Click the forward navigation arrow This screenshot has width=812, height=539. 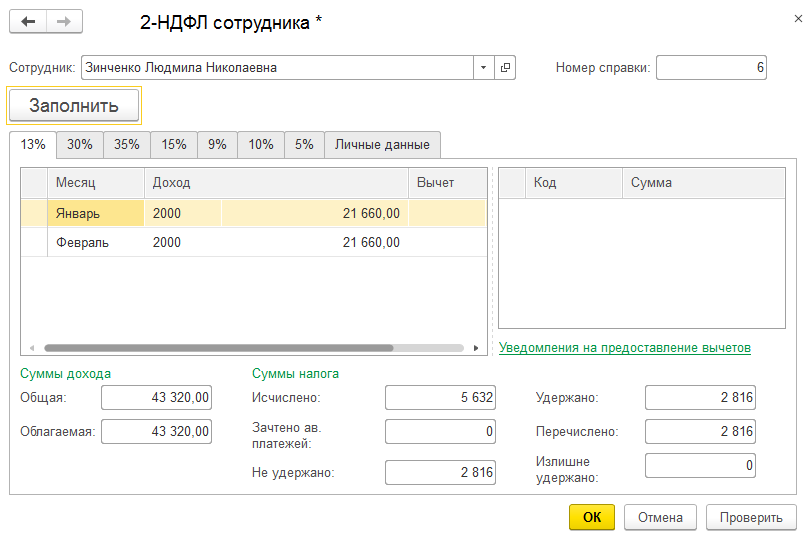(64, 22)
